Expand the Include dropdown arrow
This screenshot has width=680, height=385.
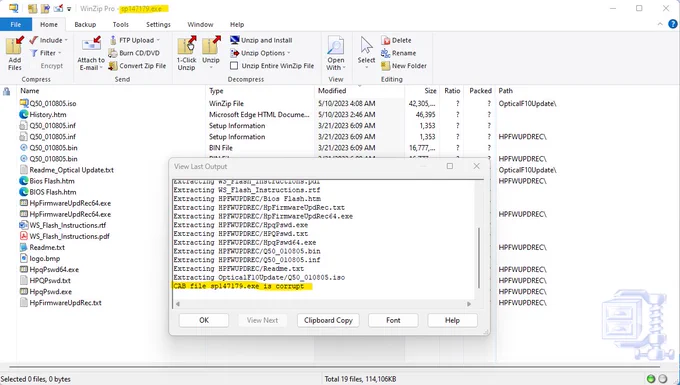tap(66, 40)
